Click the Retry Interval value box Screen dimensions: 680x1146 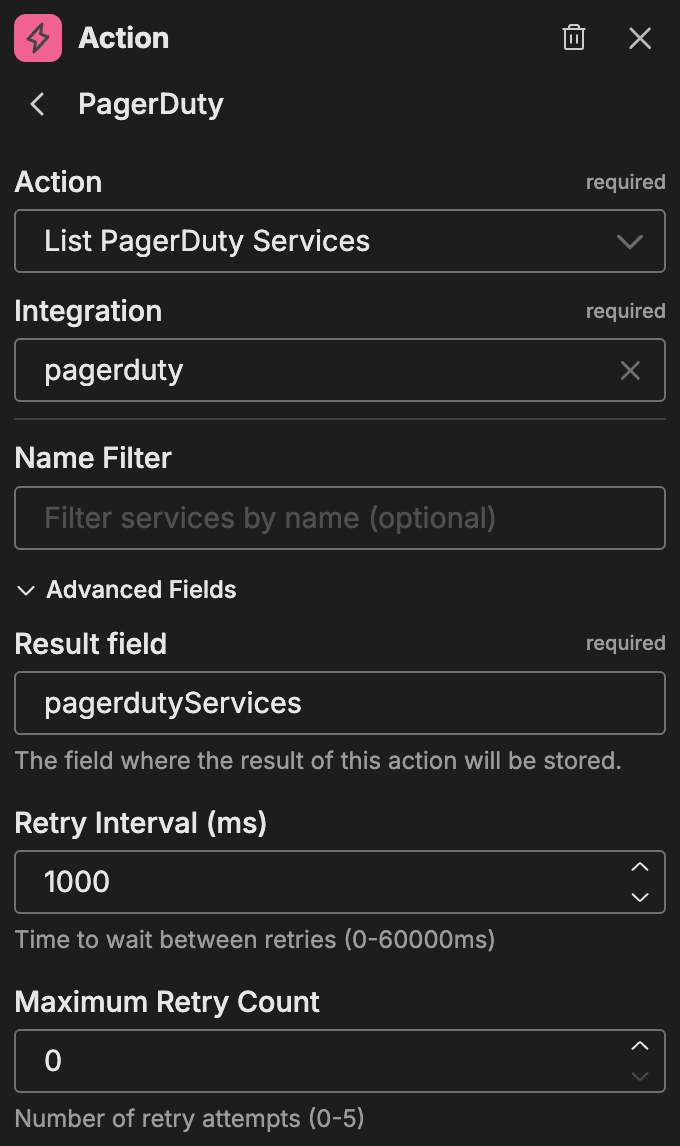point(300,882)
